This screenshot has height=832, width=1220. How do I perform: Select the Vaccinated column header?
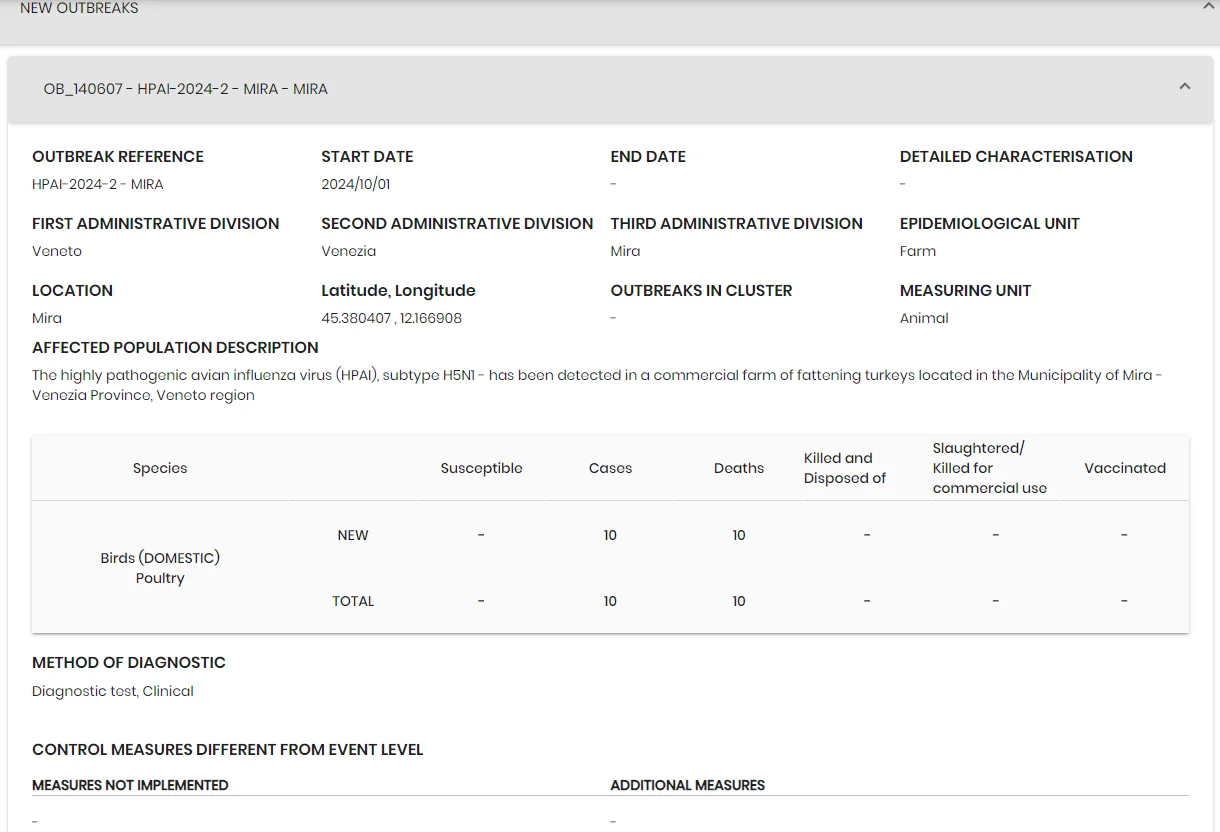point(1125,468)
